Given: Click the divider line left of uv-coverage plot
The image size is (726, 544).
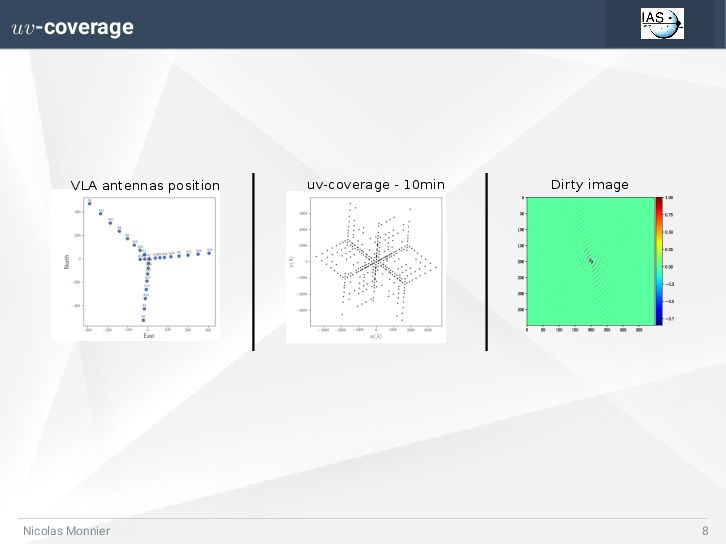Looking at the screenshot, I should (x=253, y=262).
